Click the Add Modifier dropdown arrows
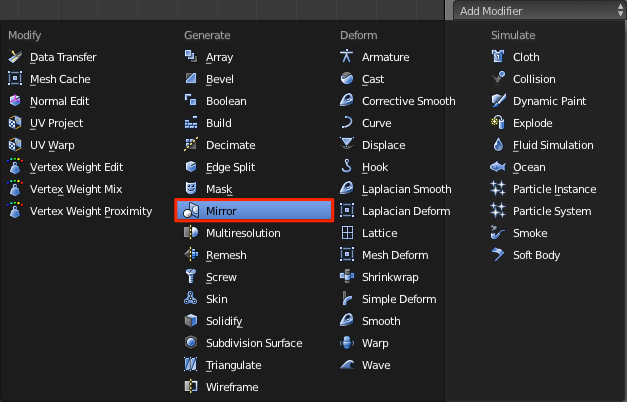Screen dimensions: 627x402 coord(620,11)
